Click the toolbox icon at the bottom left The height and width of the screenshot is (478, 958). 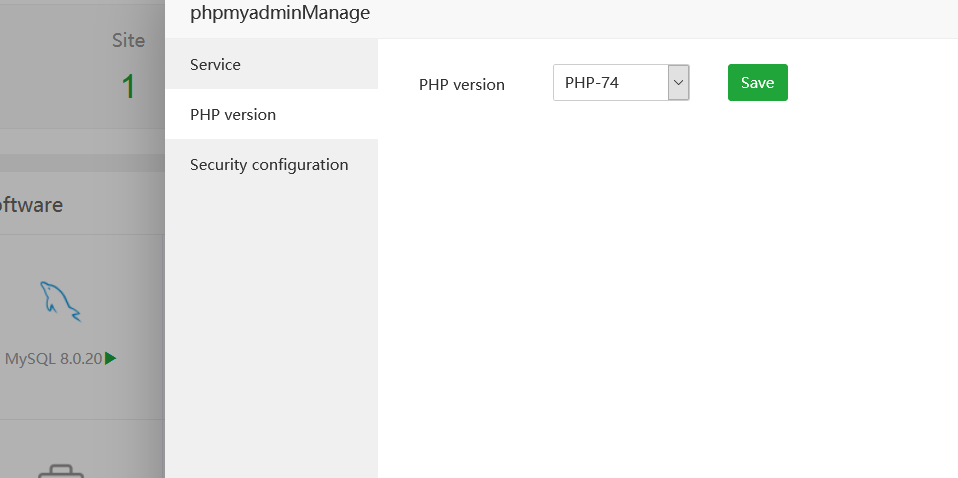(x=60, y=471)
